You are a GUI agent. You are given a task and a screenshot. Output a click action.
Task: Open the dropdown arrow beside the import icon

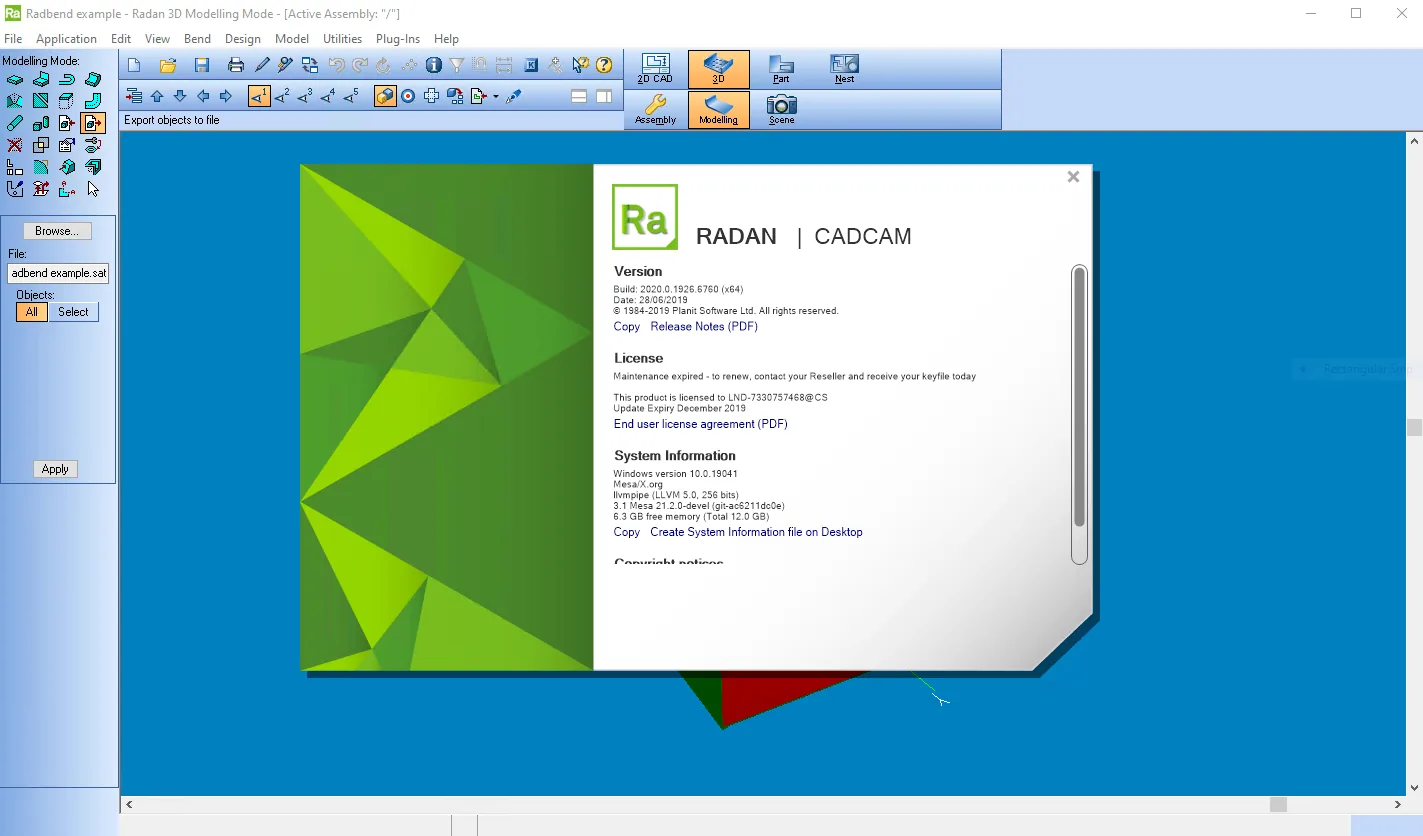[x=496, y=97]
